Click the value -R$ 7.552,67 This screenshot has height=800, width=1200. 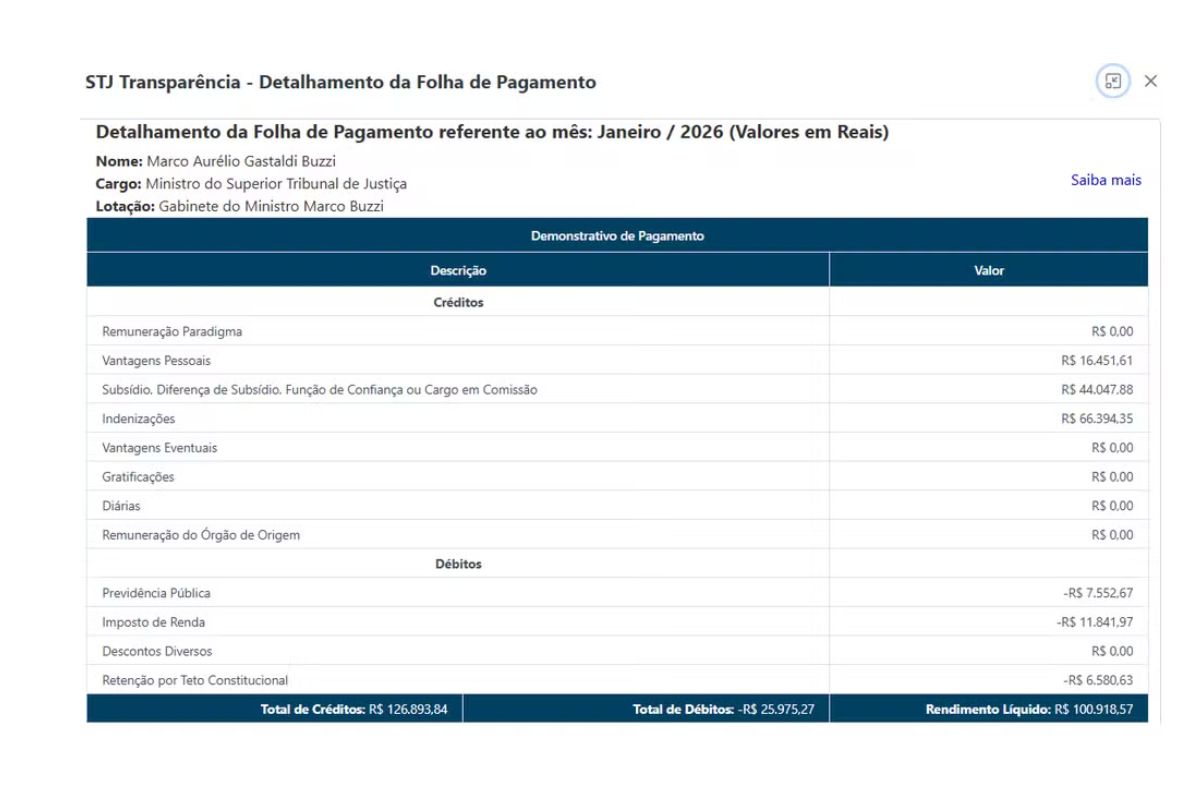pyautogui.click(x=1098, y=593)
